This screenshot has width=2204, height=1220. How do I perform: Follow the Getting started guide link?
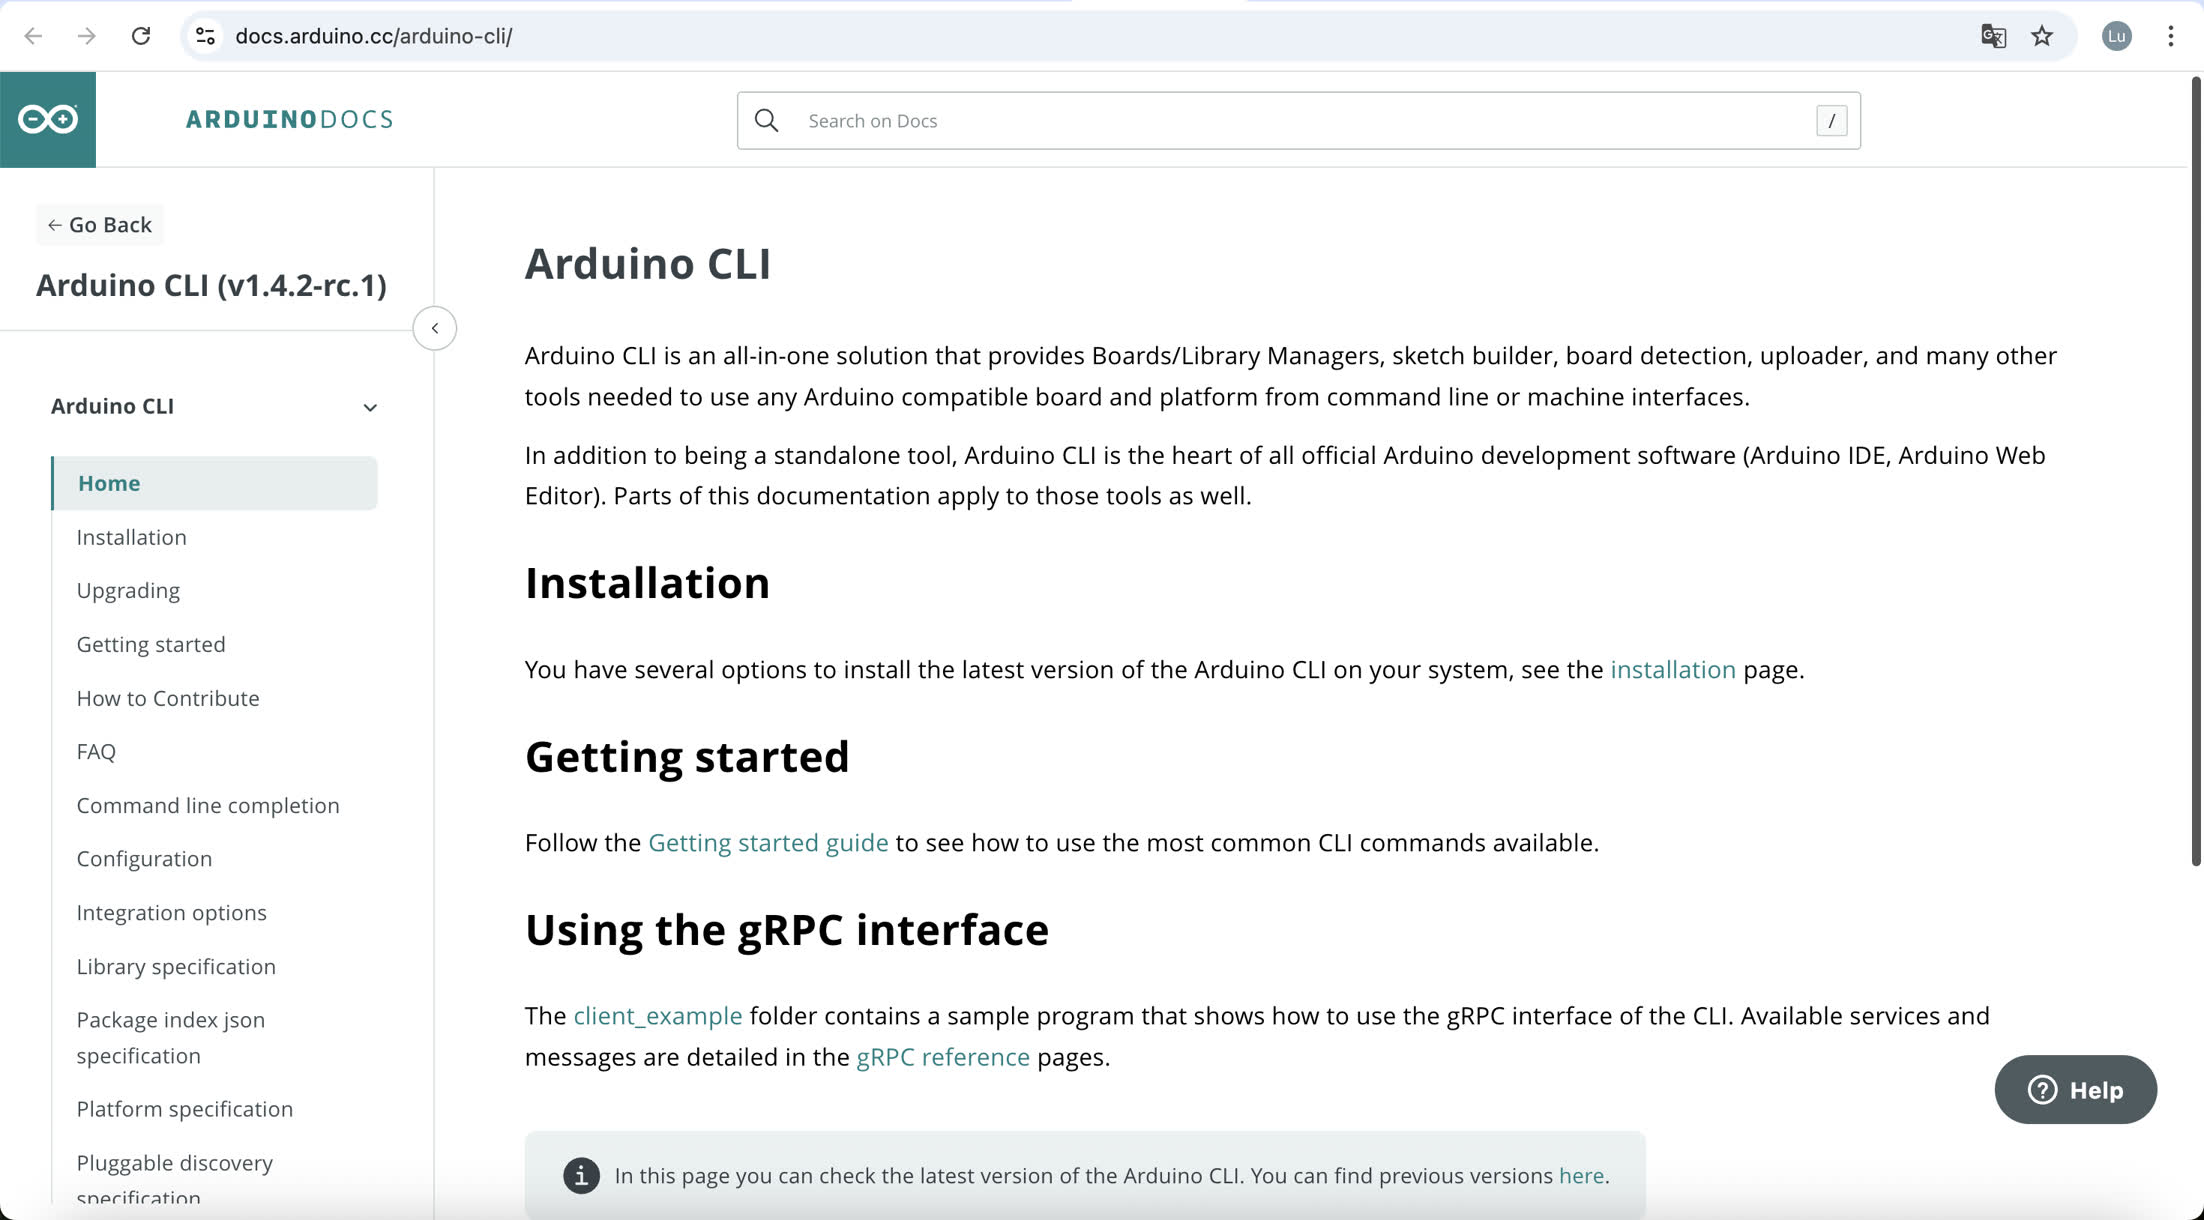768,842
